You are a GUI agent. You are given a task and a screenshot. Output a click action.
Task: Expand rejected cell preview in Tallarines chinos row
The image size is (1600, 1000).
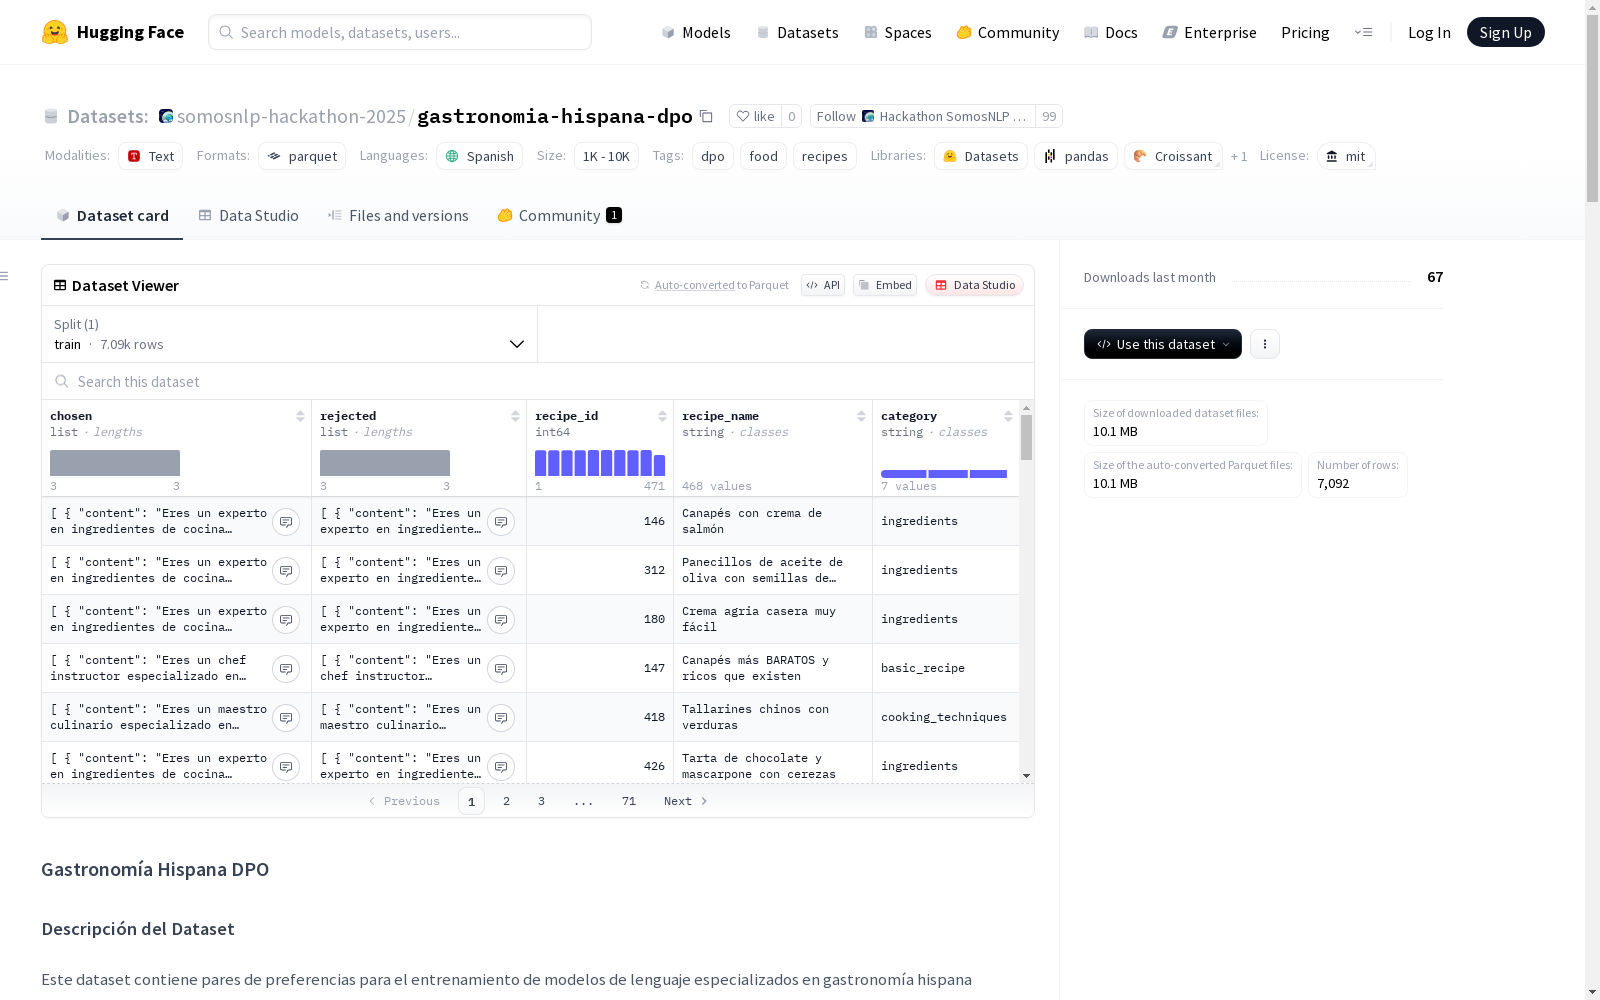(x=501, y=718)
